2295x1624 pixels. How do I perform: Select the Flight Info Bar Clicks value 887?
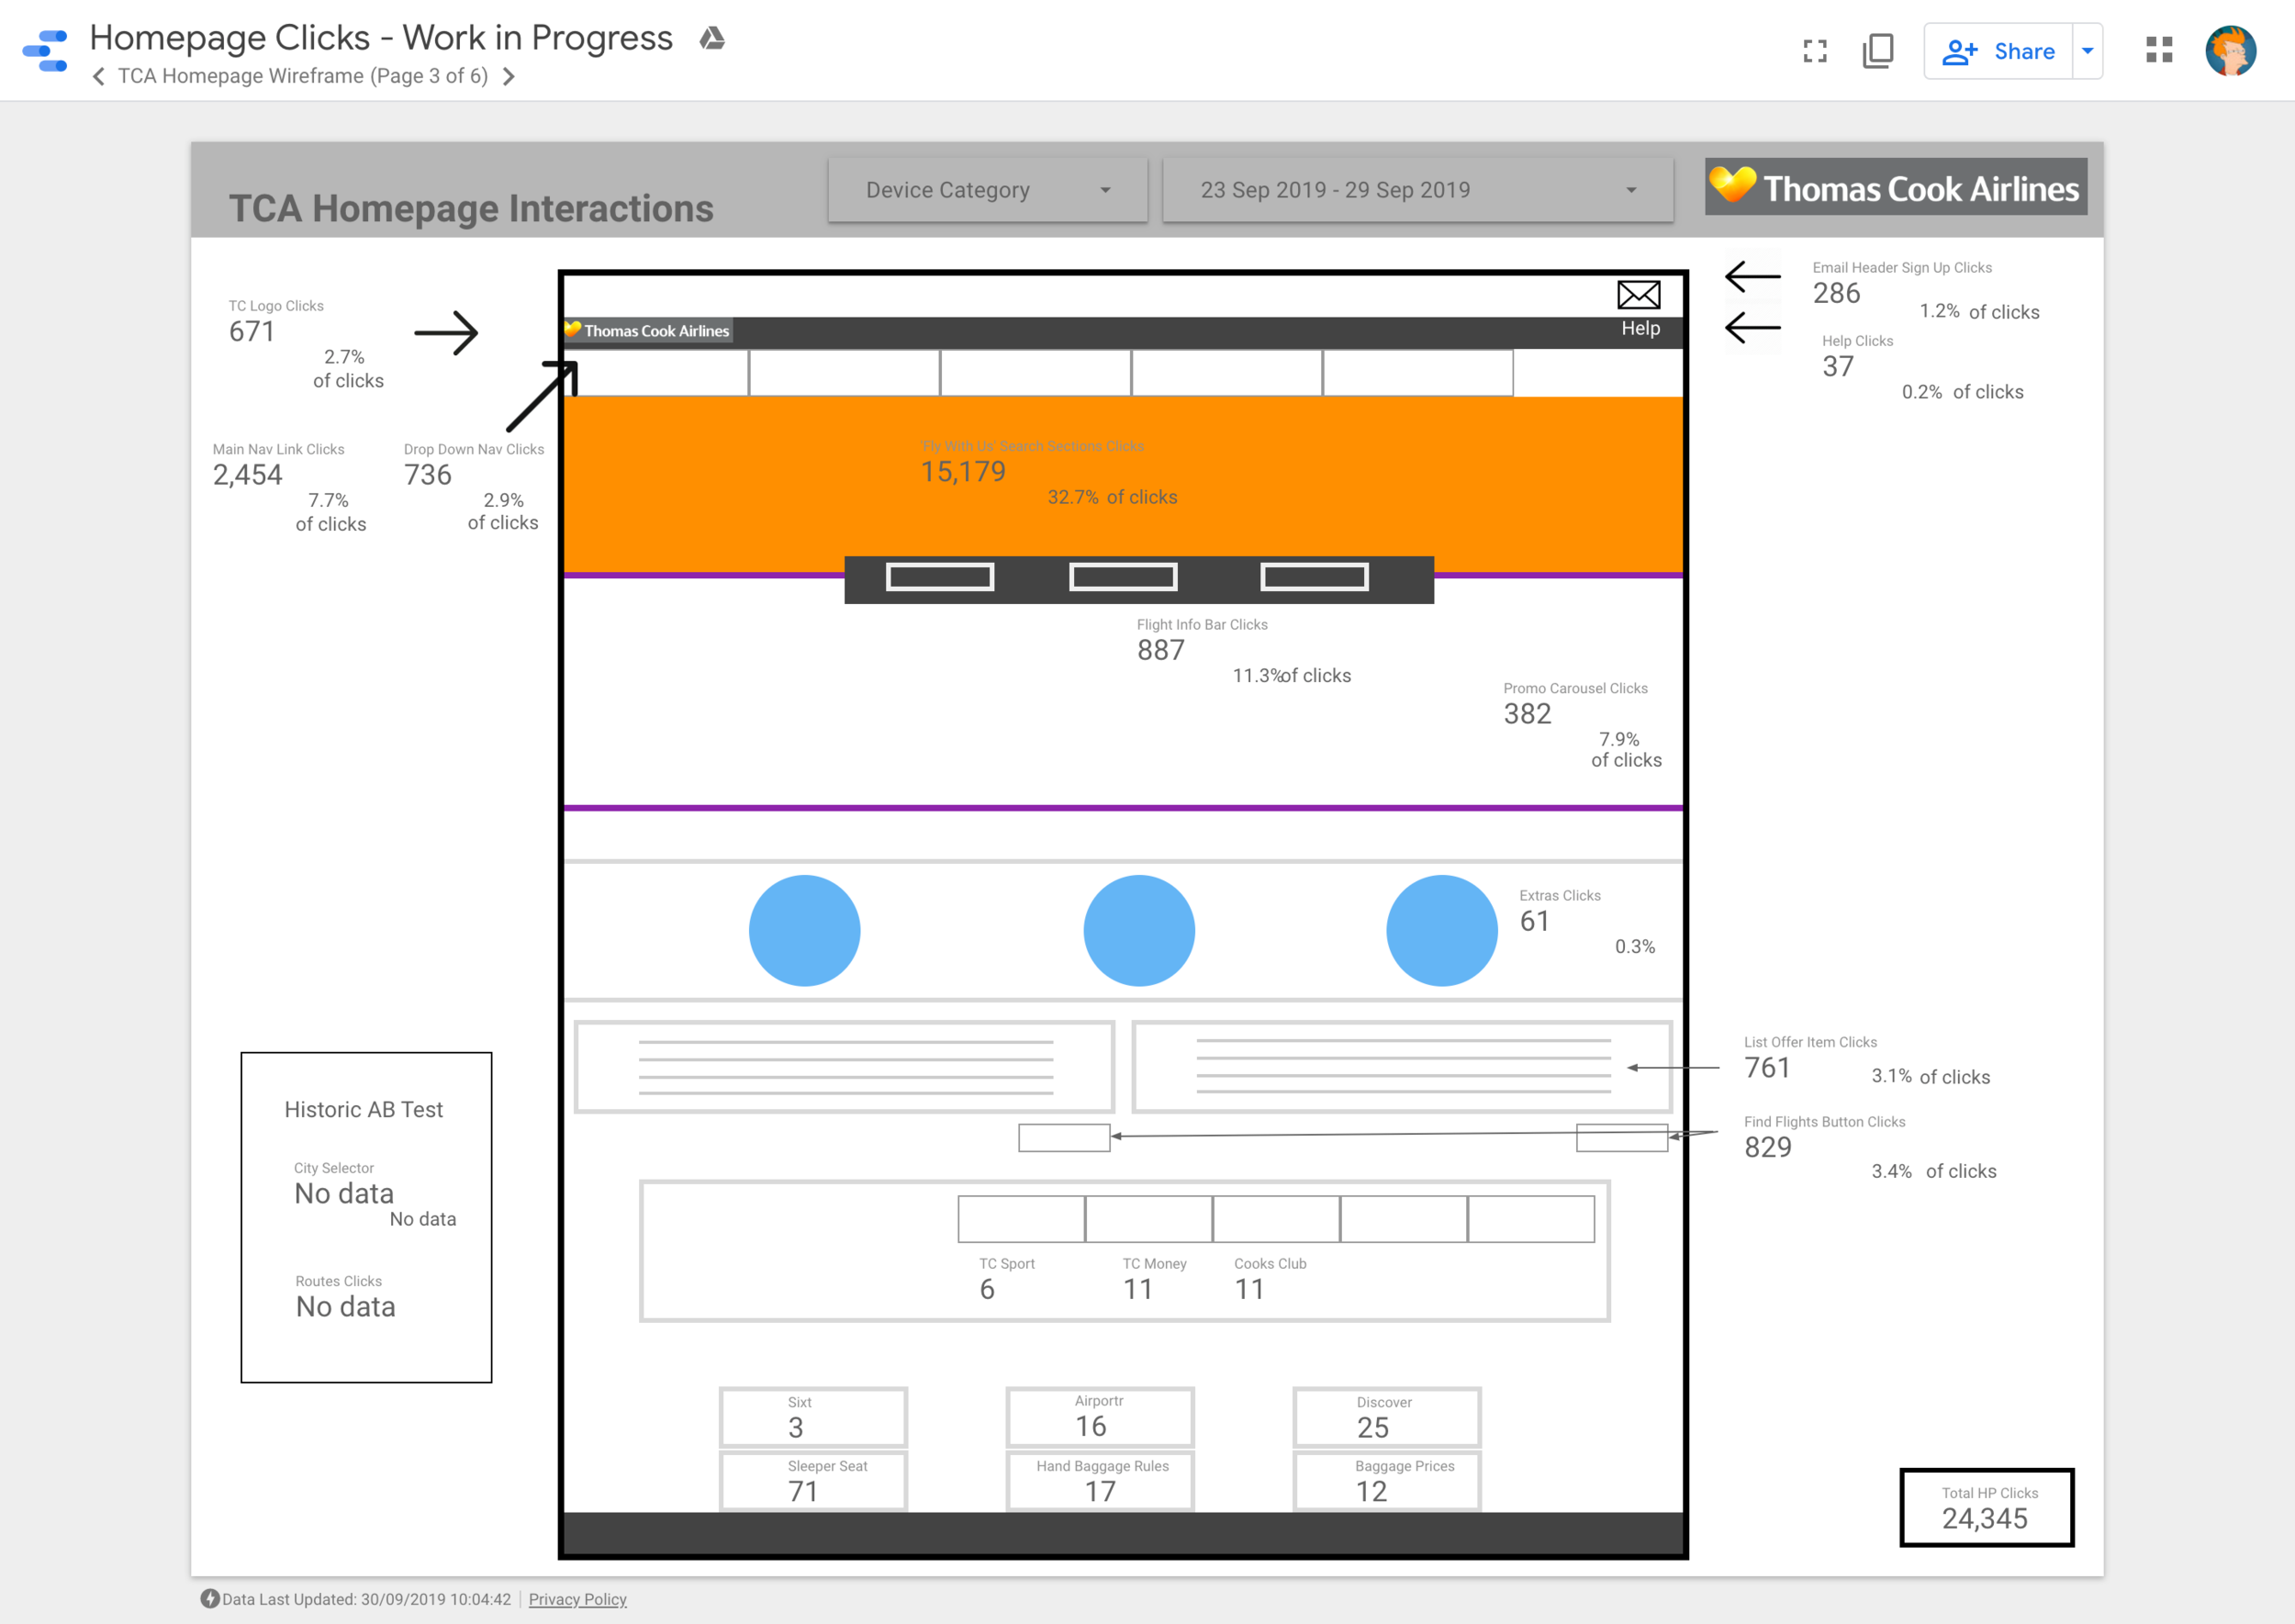click(1161, 651)
